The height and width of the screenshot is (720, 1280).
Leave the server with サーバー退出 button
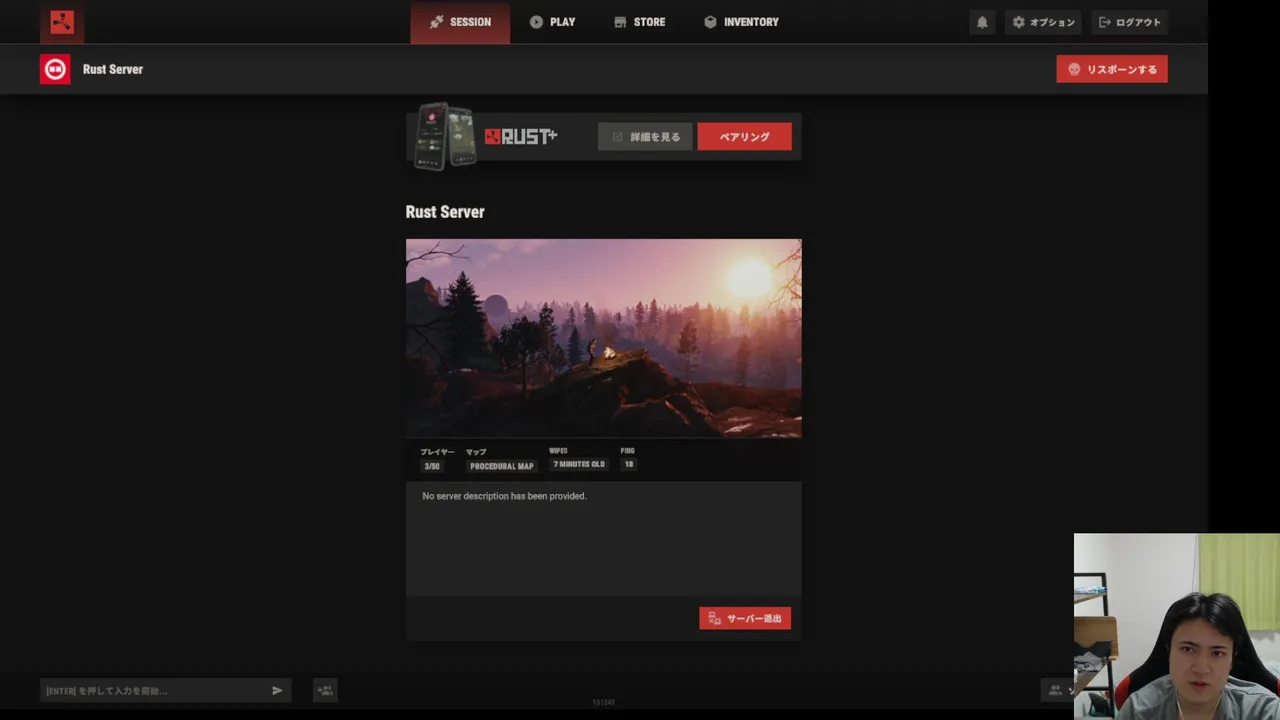click(x=745, y=619)
